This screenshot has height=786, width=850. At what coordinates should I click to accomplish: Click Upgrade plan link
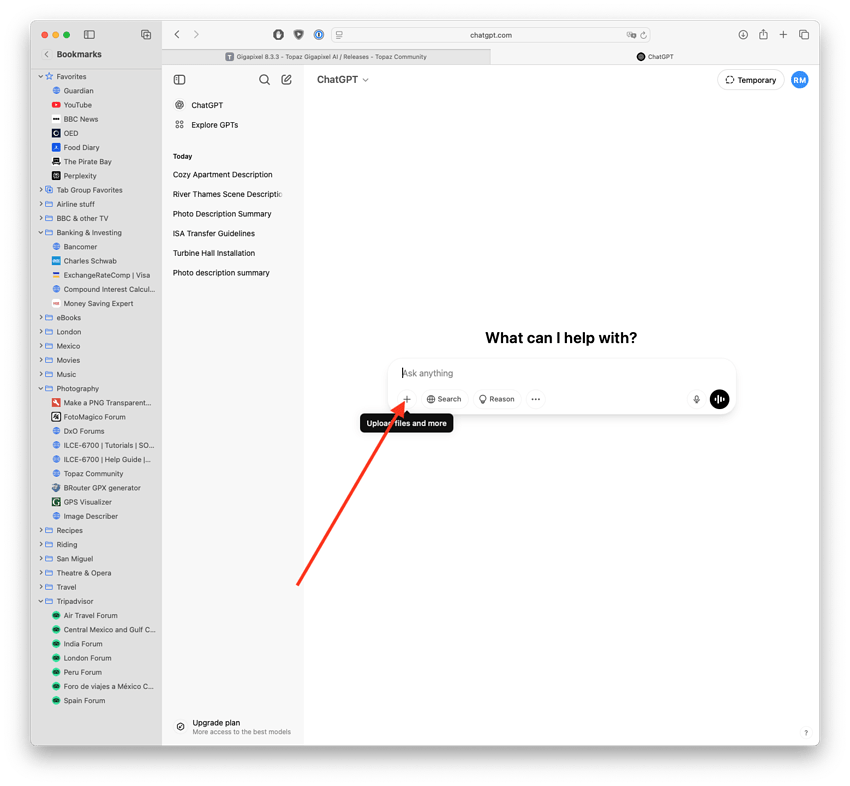216,723
